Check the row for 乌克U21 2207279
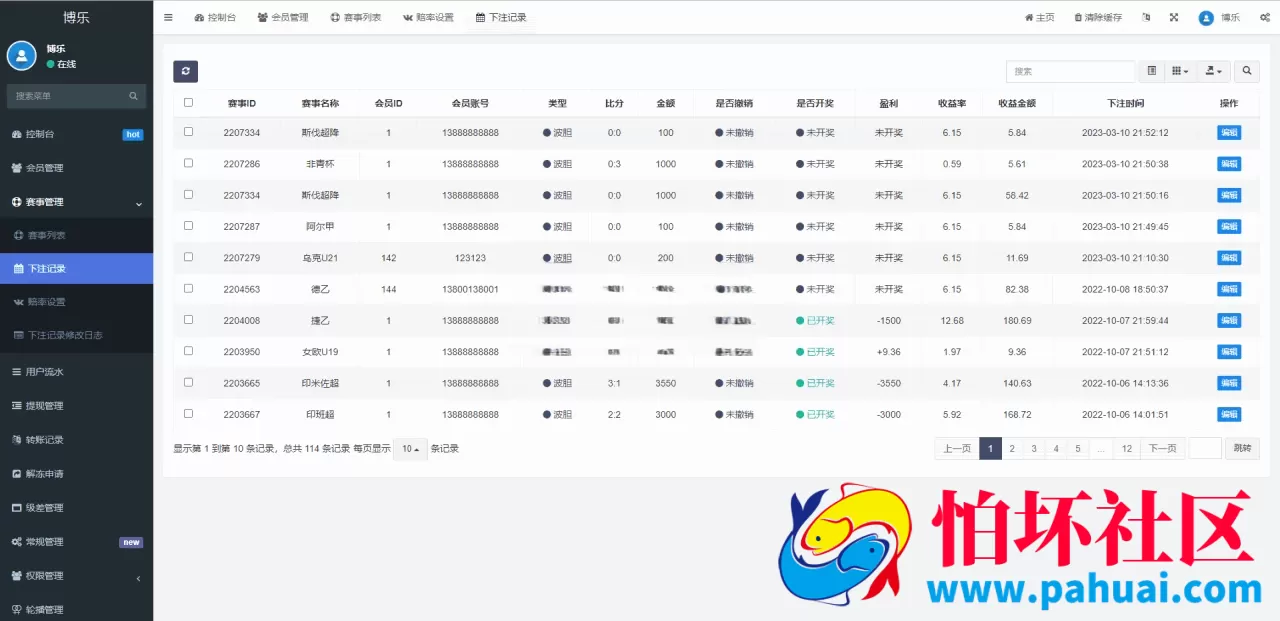This screenshot has height=621, width=1280. click(188, 257)
